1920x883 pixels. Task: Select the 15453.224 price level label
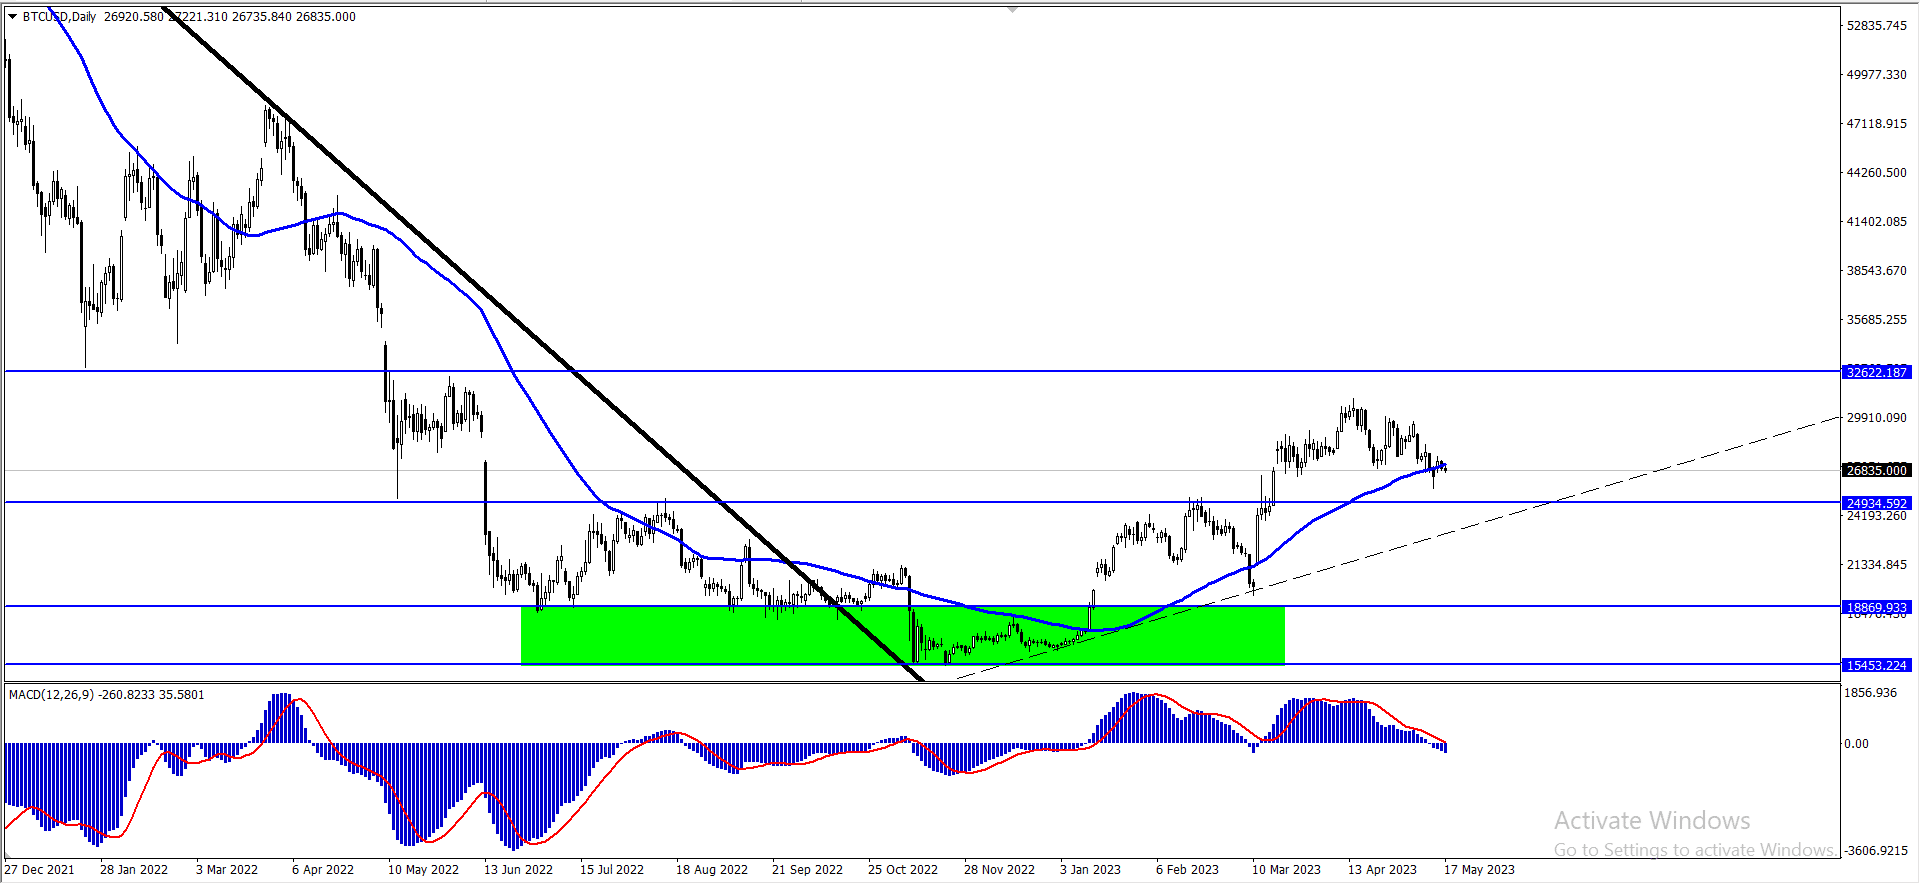click(1877, 665)
